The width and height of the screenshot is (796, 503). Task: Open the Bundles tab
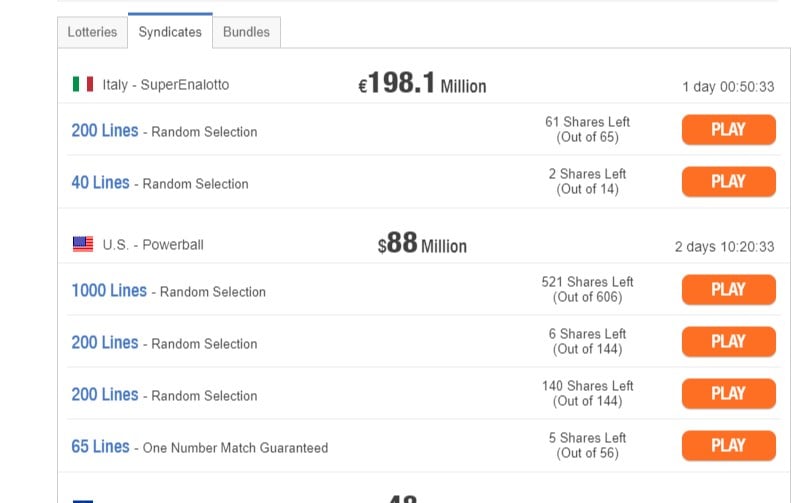246,32
